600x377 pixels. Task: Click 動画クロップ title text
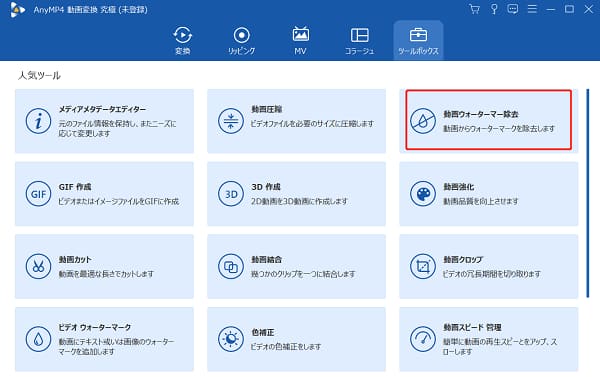coord(463,259)
